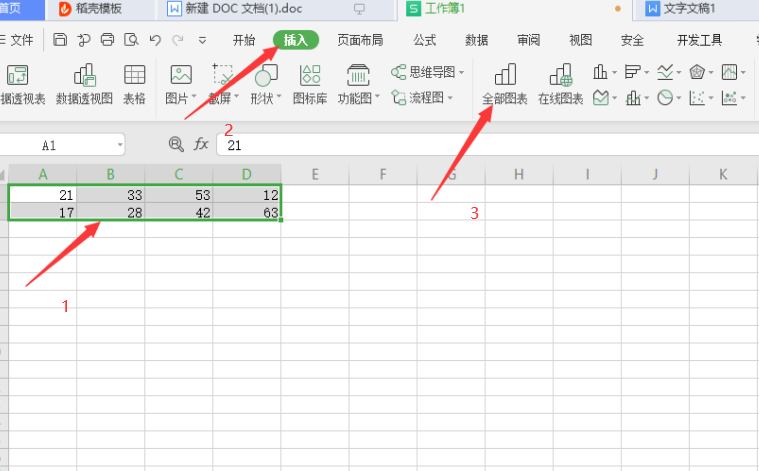Image resolution: width=759 pixels, height=471 pixels.
Task: Switch to 工作簿1 workbook tab
Action: (515, 9)
